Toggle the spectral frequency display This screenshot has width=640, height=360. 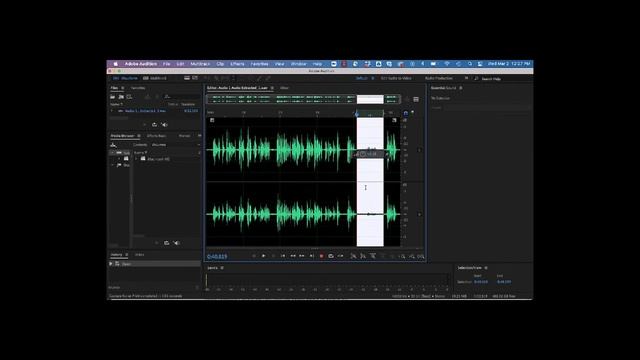point(187,78)
